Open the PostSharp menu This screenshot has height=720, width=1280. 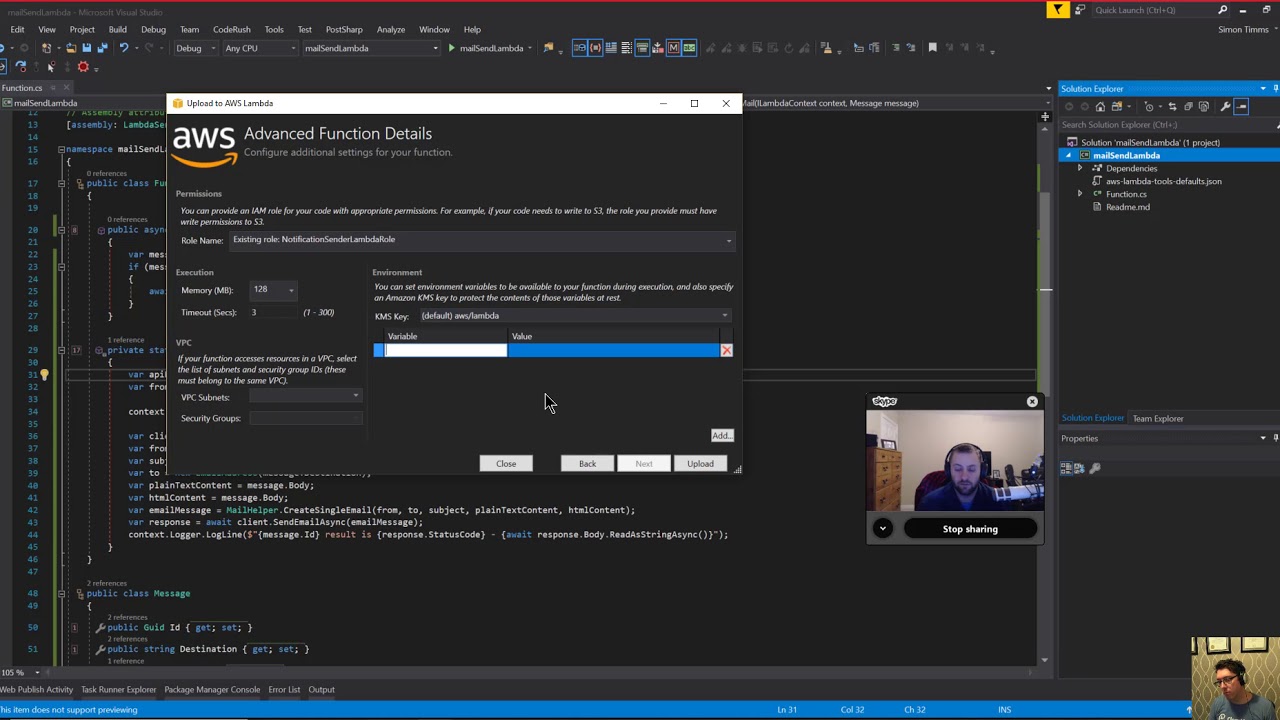point(344,29)
